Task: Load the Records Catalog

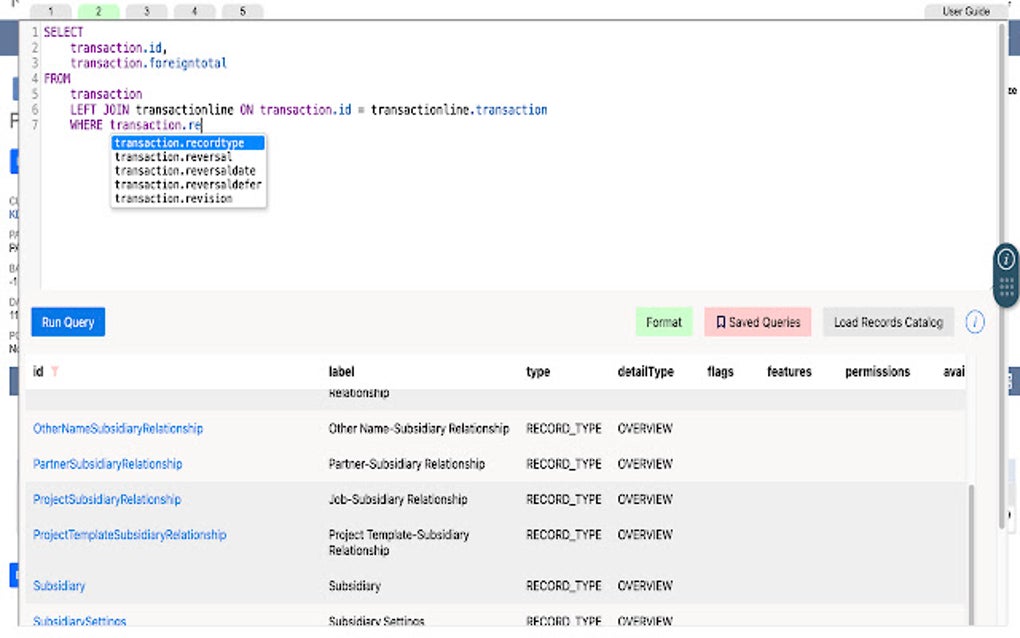Action: pos(887,322)
